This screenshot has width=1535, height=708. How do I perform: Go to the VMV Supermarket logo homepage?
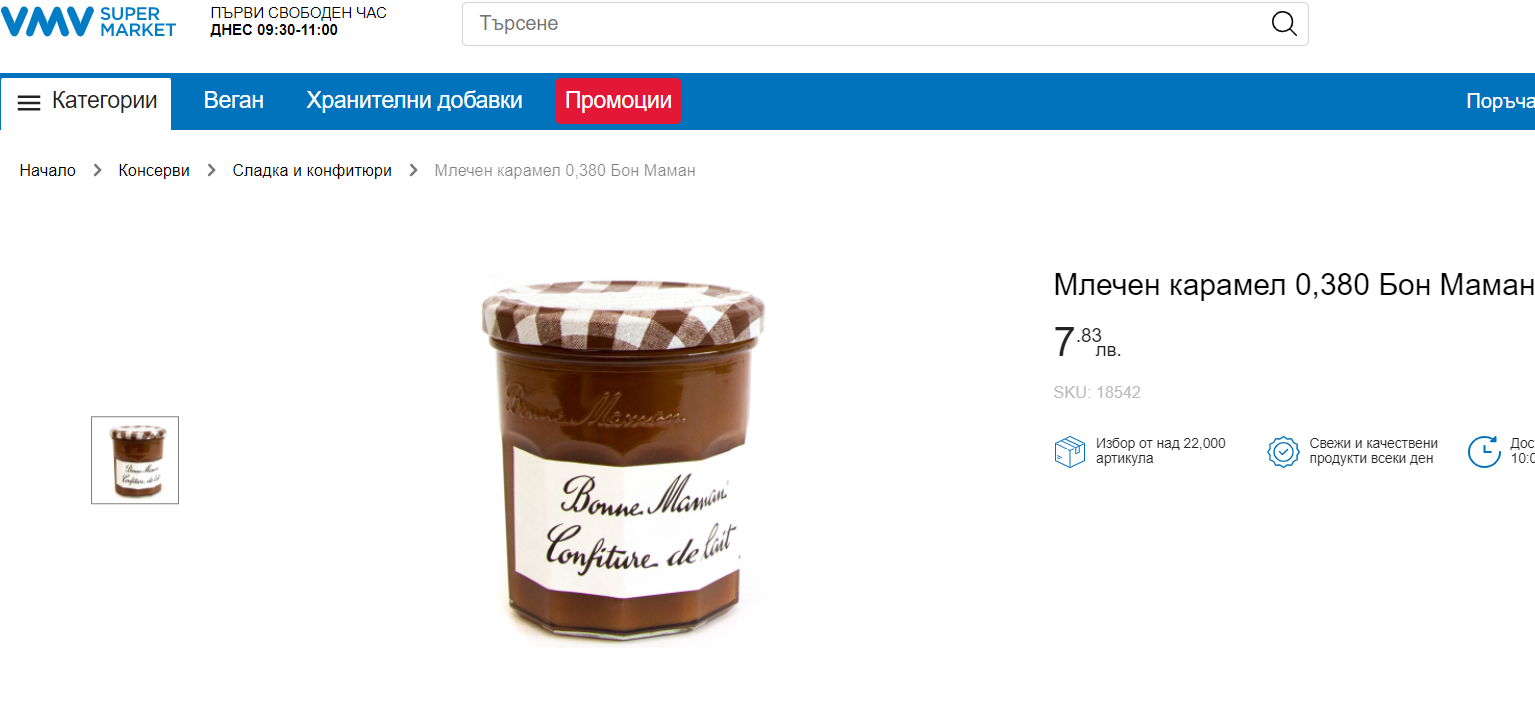(88, 22)
